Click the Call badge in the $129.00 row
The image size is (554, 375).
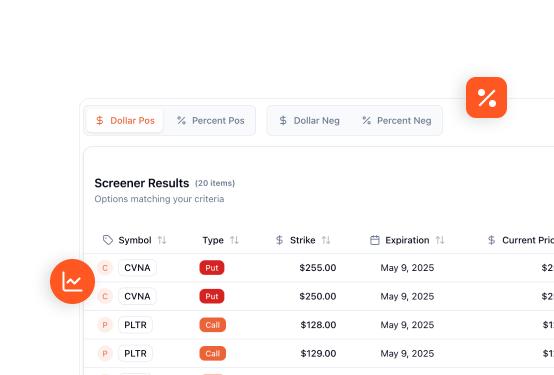coord(213,353)
